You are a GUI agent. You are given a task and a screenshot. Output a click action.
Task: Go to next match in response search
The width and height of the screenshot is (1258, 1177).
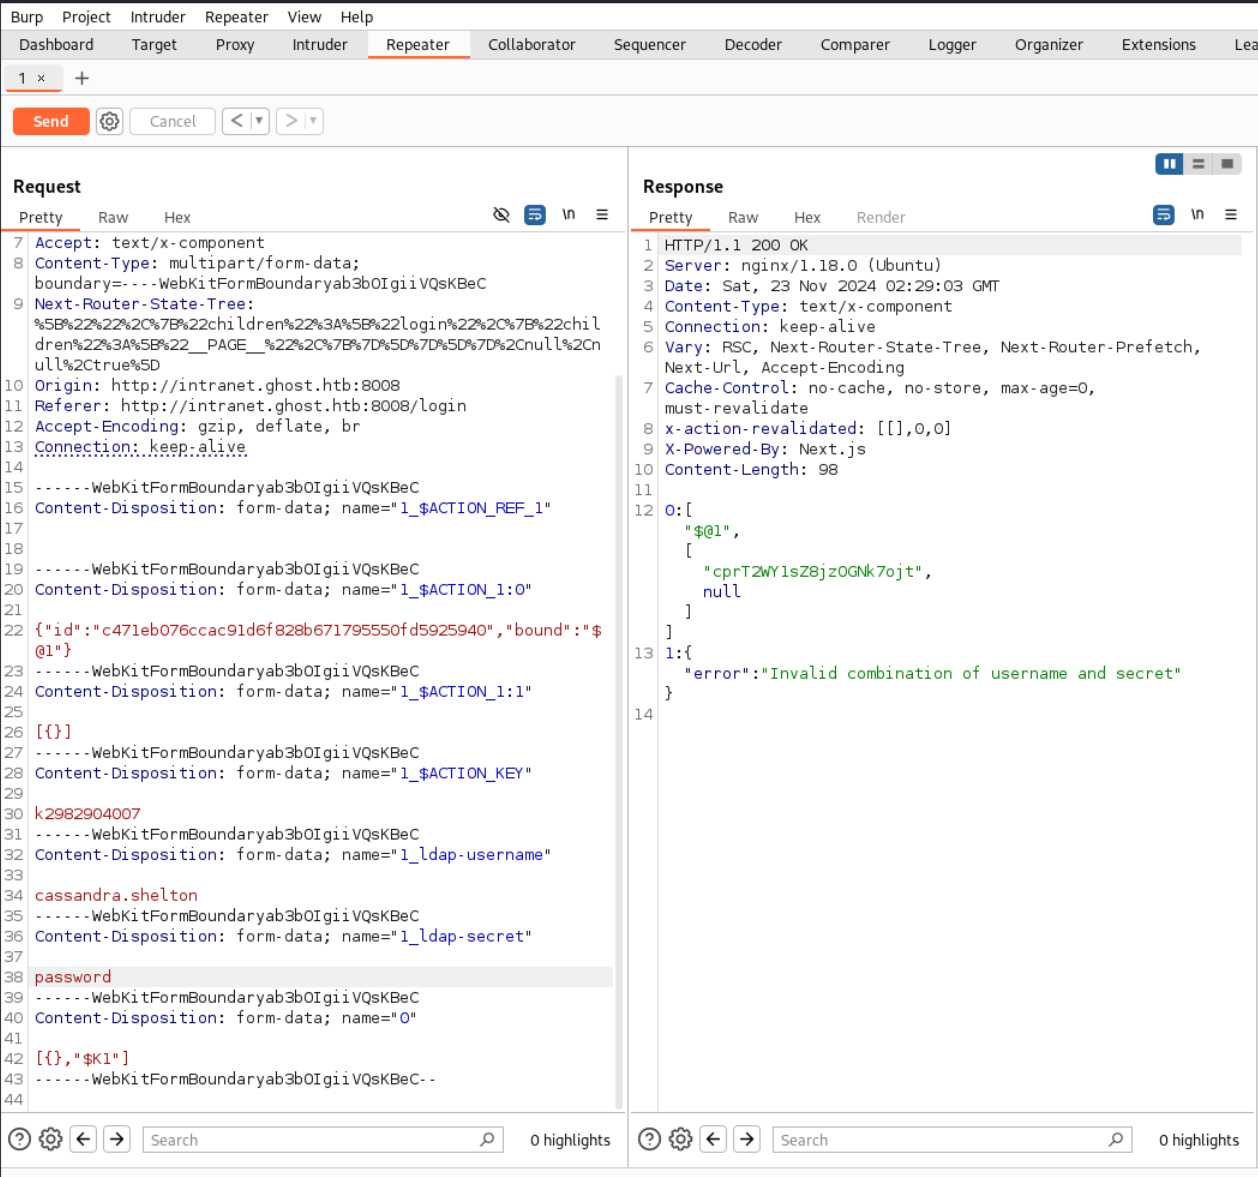click(747, 1139)
